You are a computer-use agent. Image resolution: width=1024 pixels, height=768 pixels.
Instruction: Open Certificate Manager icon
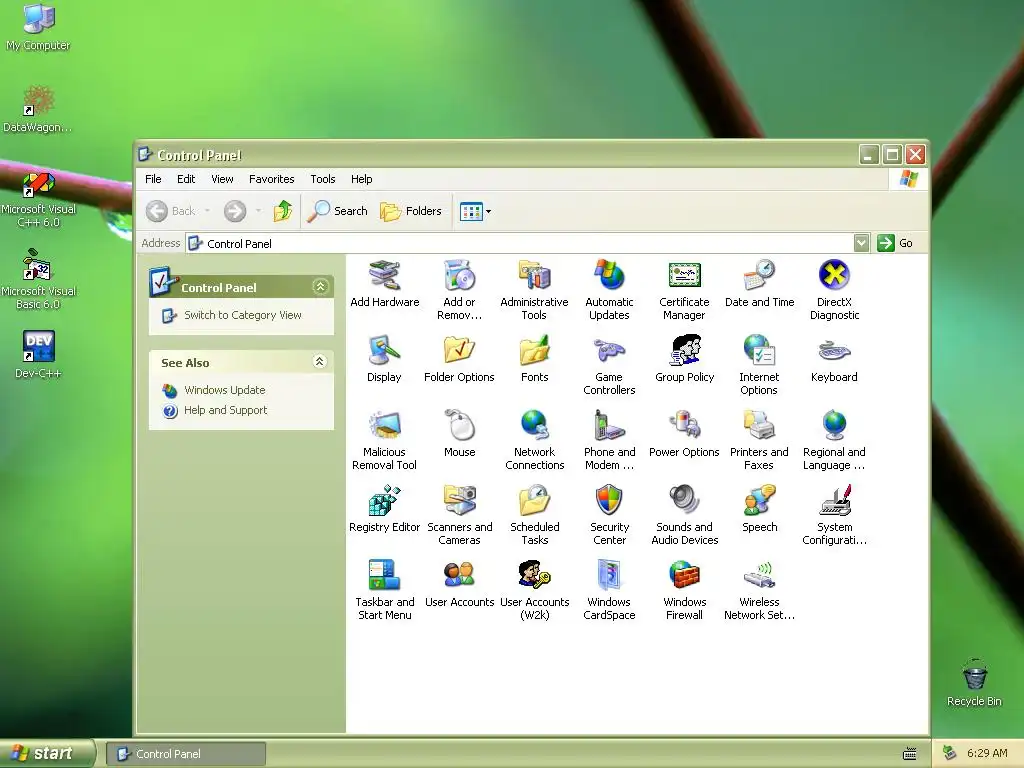click(x=684, y=276)
